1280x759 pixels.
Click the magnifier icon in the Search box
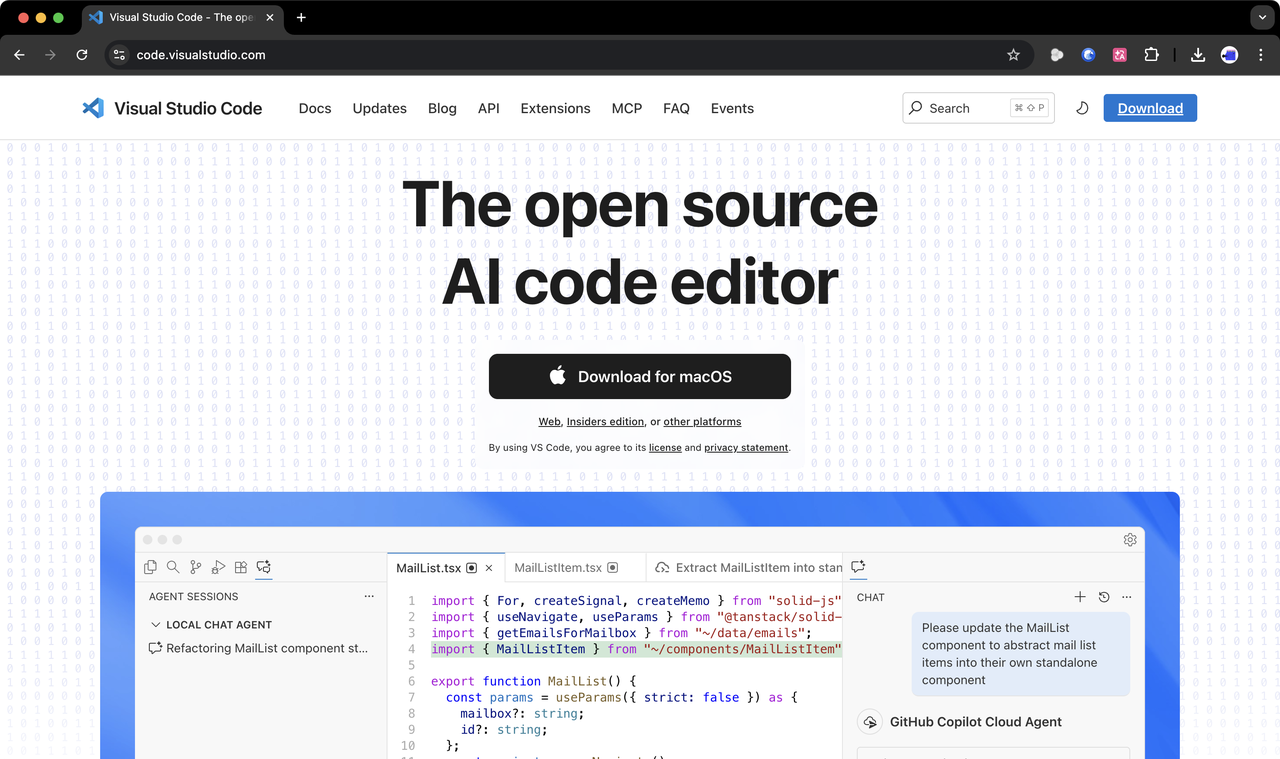[916, 108]
